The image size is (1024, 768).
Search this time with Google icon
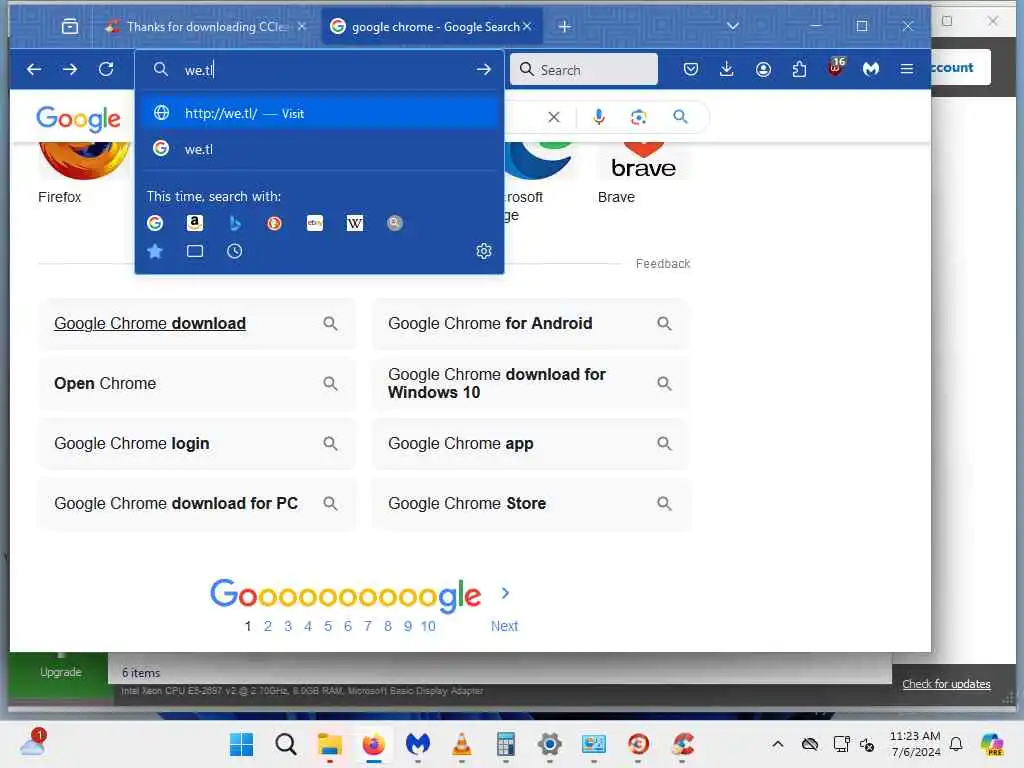coord(155,223)
